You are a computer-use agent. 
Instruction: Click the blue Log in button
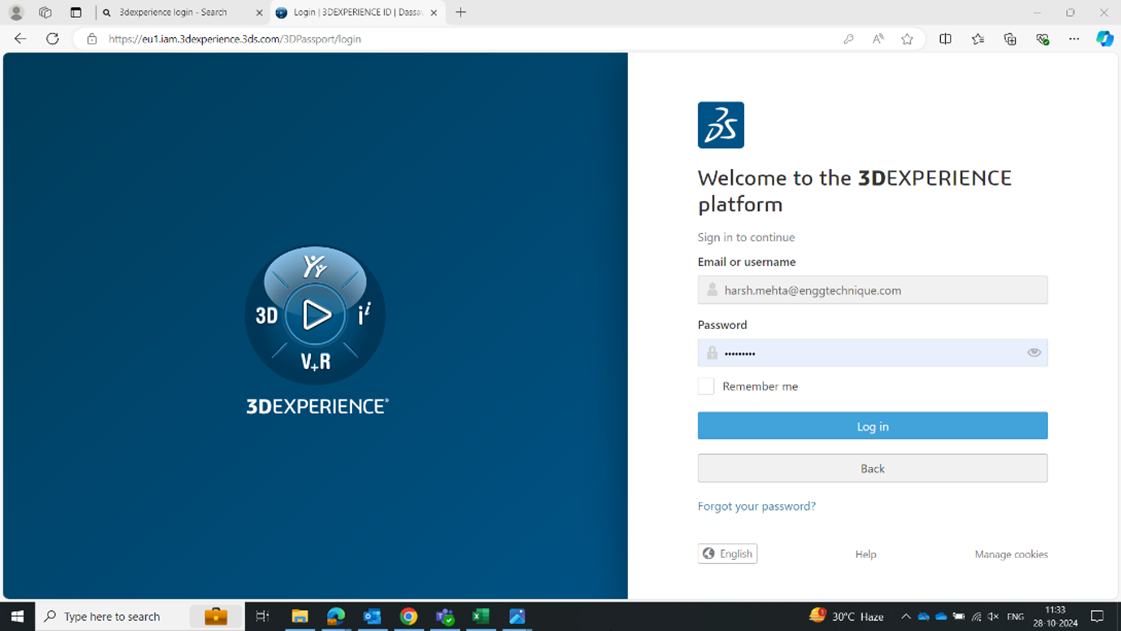pyautogui.click(x=872, y=426)
